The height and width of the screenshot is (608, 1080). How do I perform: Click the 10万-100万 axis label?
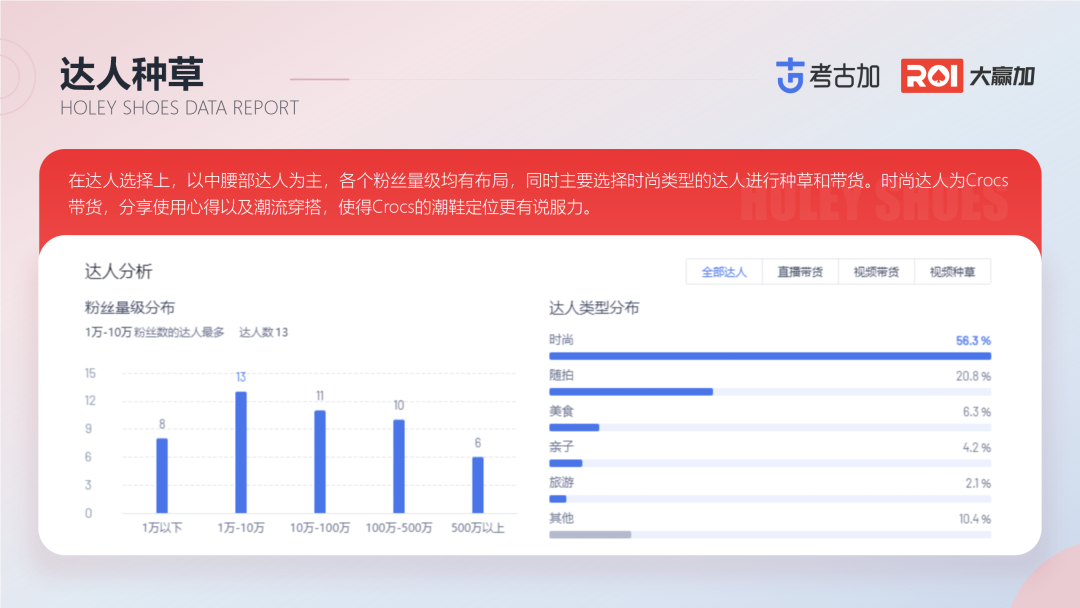coord(320,528)
